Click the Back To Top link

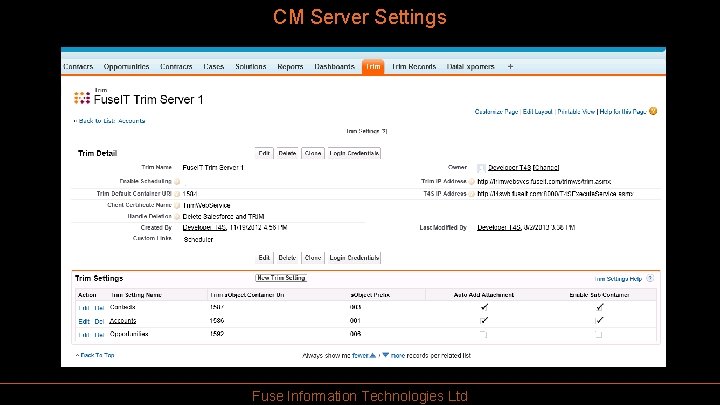[95, 355]
